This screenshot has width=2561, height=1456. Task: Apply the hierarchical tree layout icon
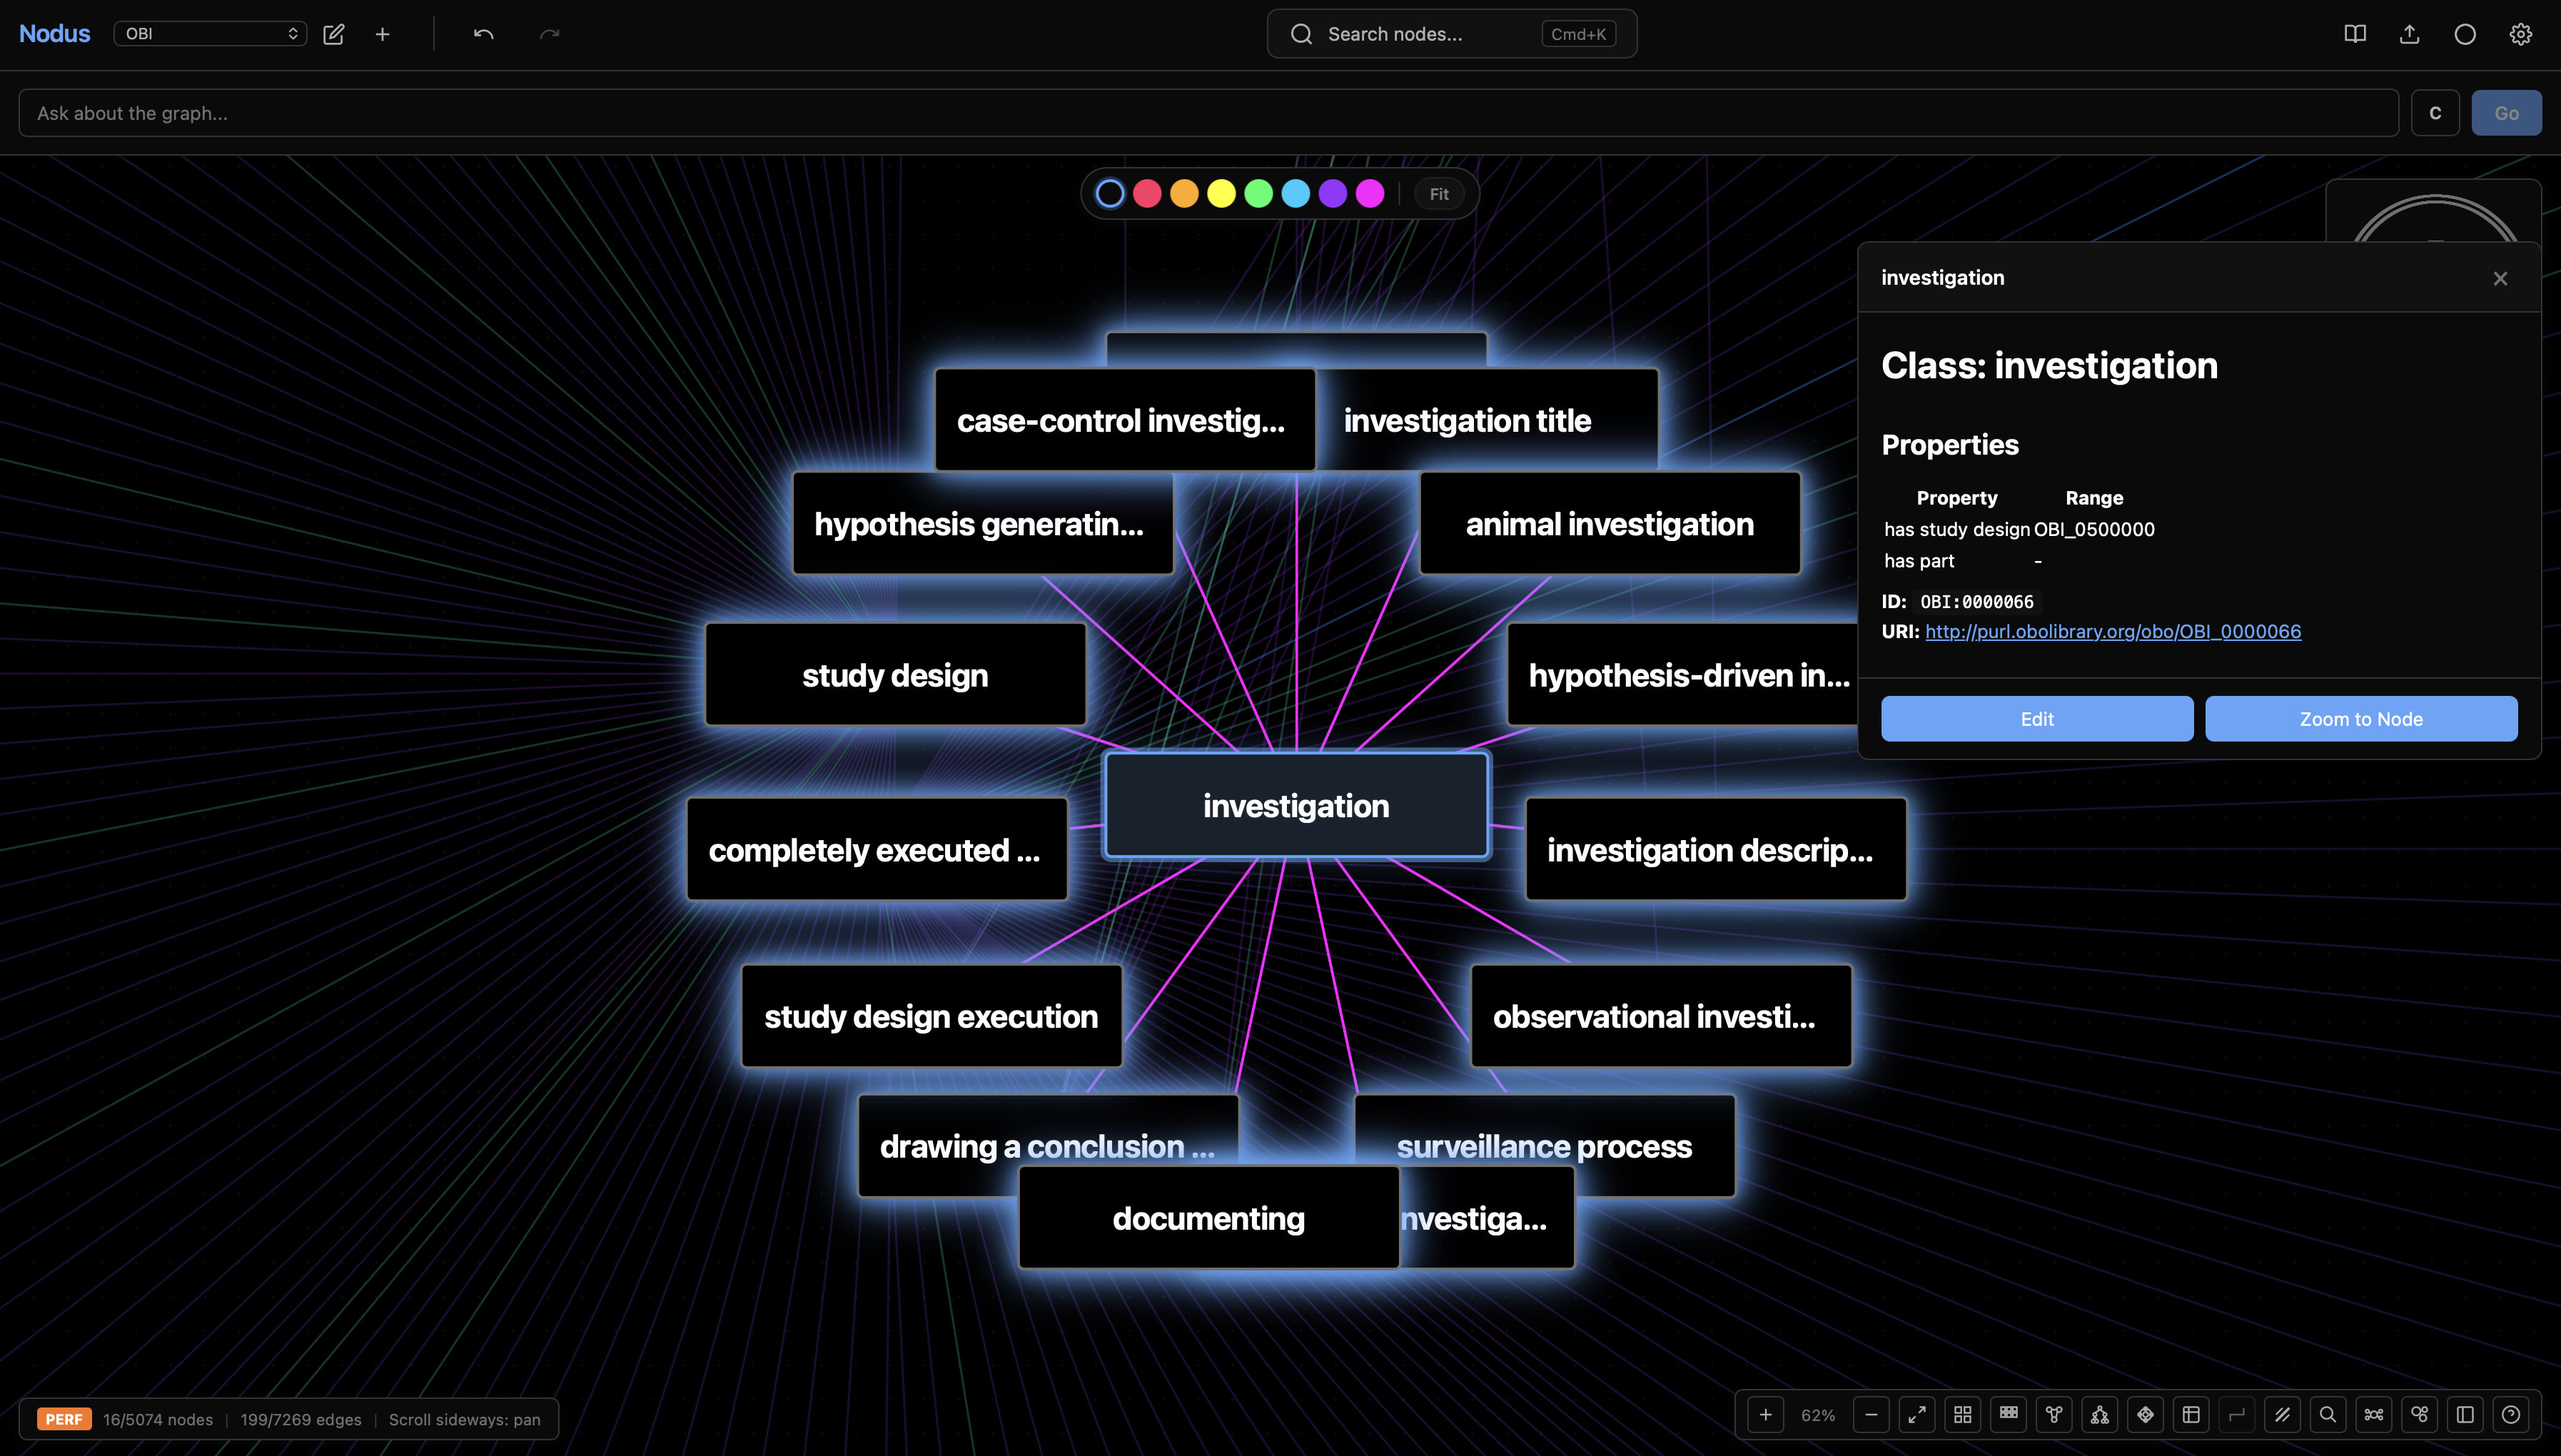point(2100,1415)
